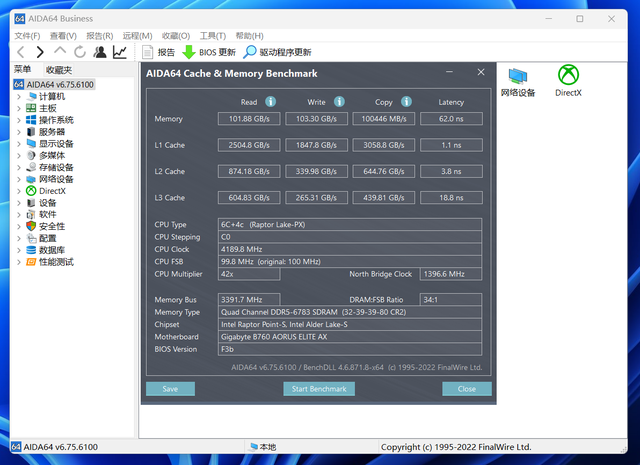Image resolution: width=640 pixels, height=465 pixels.
Task: Open the graph chart icon in toolbar
Action: pyautogui.click(x=120, y=52)
